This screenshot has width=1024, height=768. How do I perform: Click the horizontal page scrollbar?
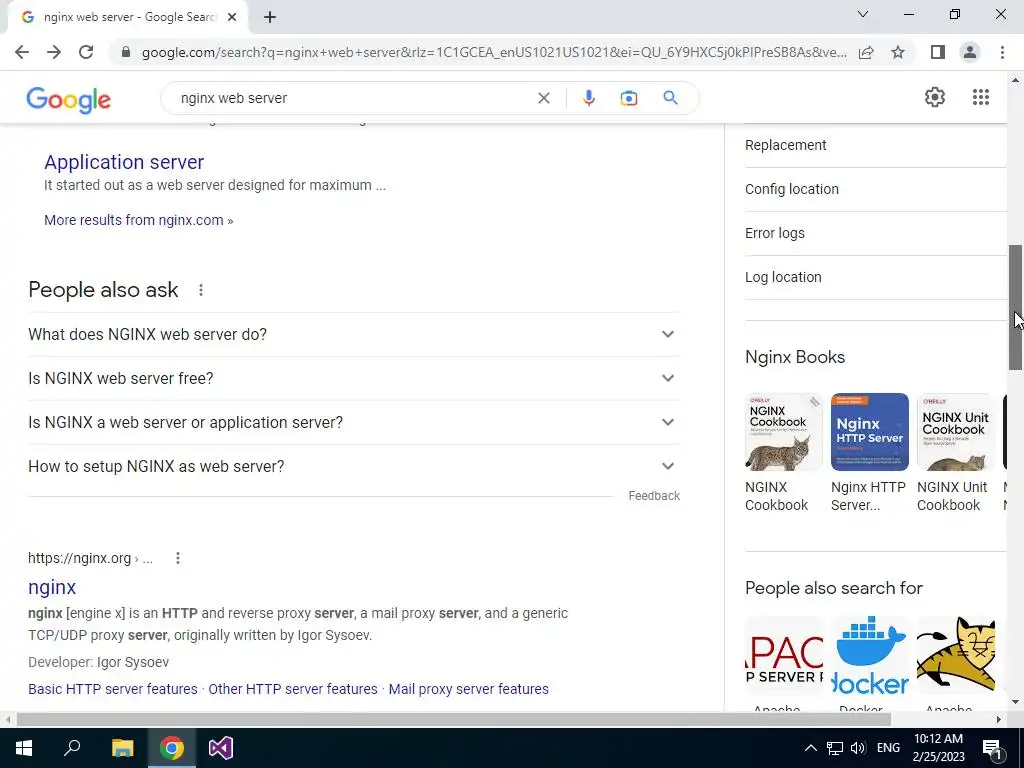click(453, 719)
